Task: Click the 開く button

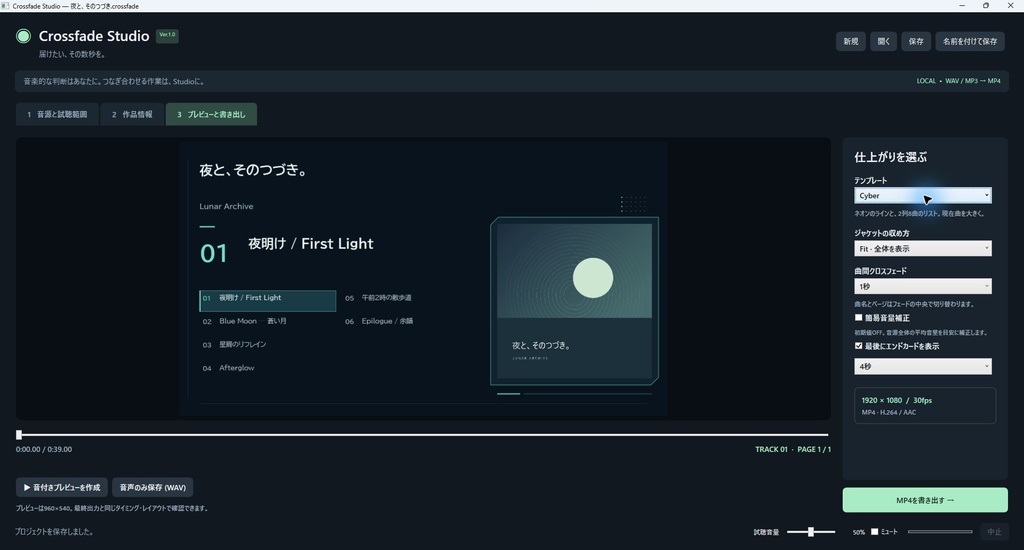Action: coord(884,41)
